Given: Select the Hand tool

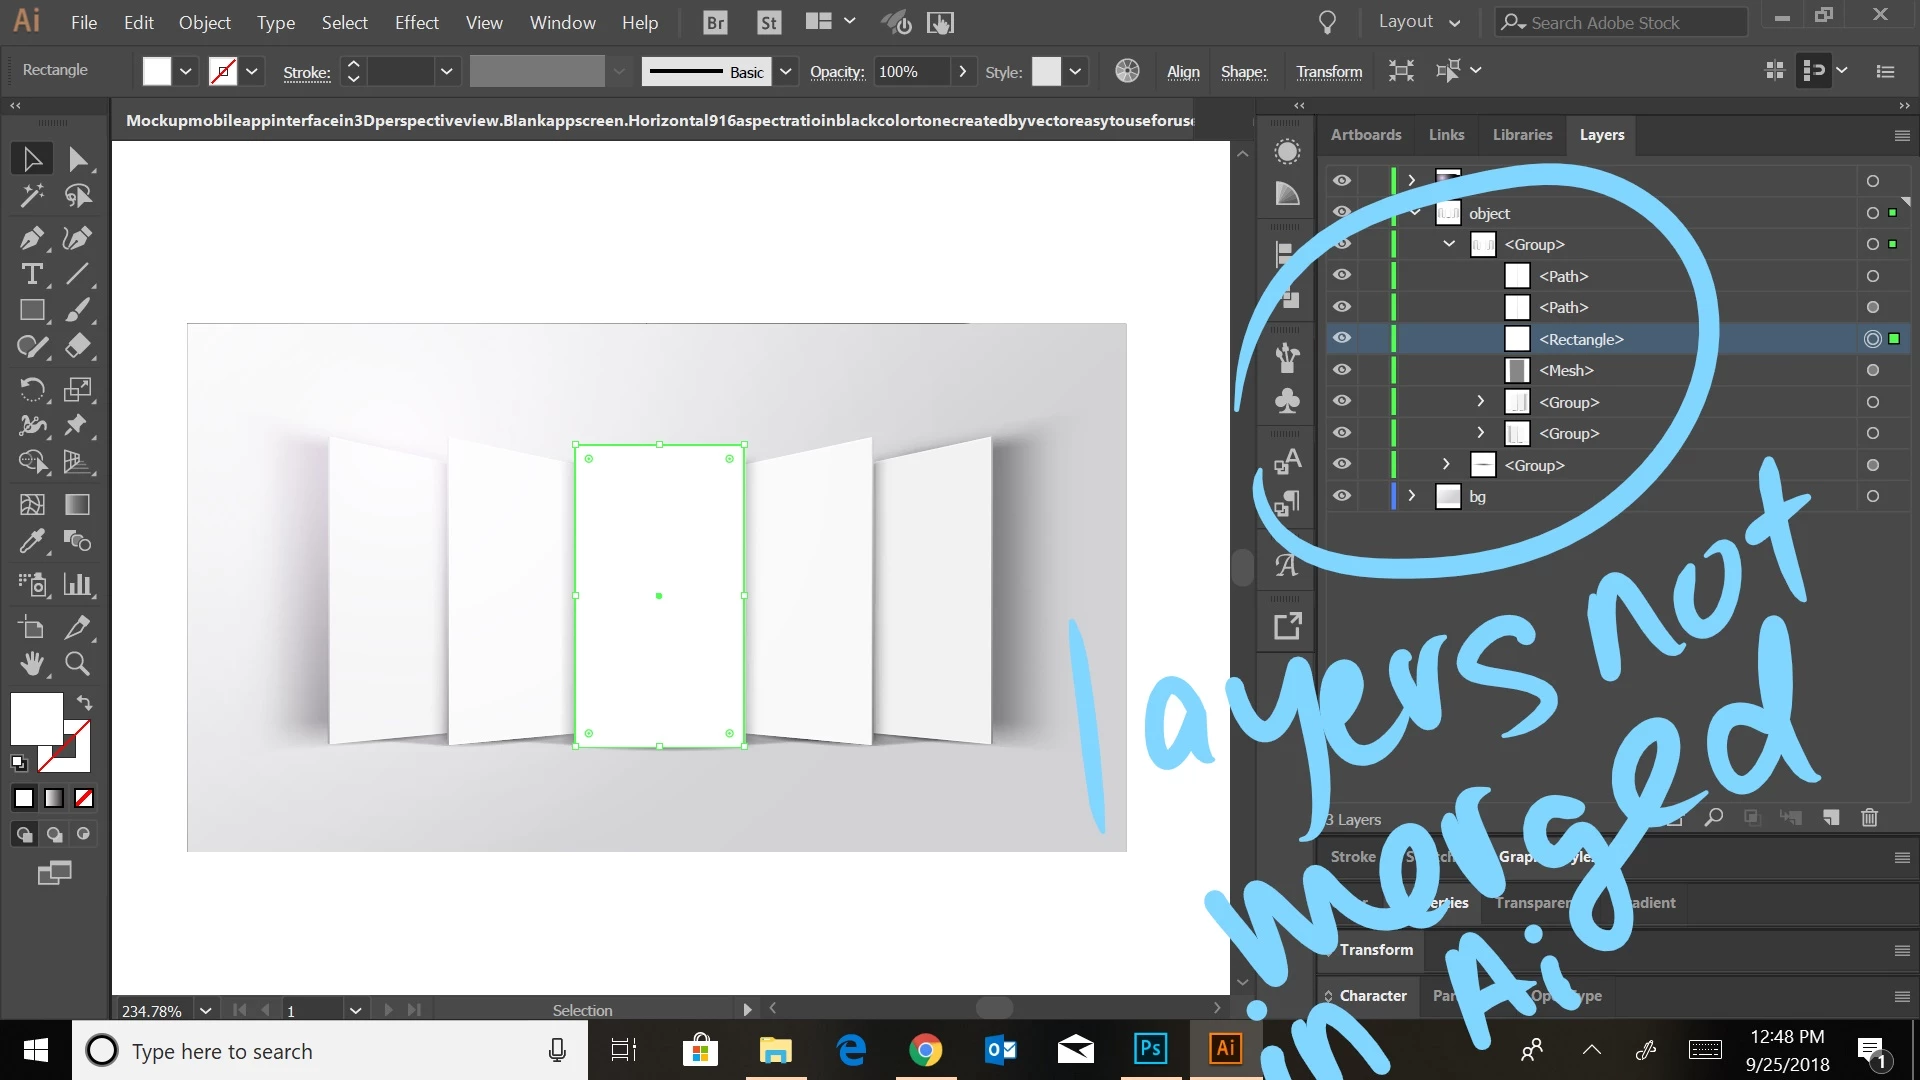Looking at the screenshot, I should pyautogui.click(x=31, y=663).
